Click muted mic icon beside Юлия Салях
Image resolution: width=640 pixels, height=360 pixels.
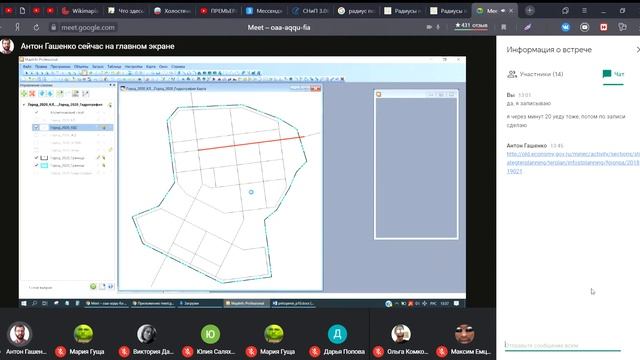tap(188, 351)
